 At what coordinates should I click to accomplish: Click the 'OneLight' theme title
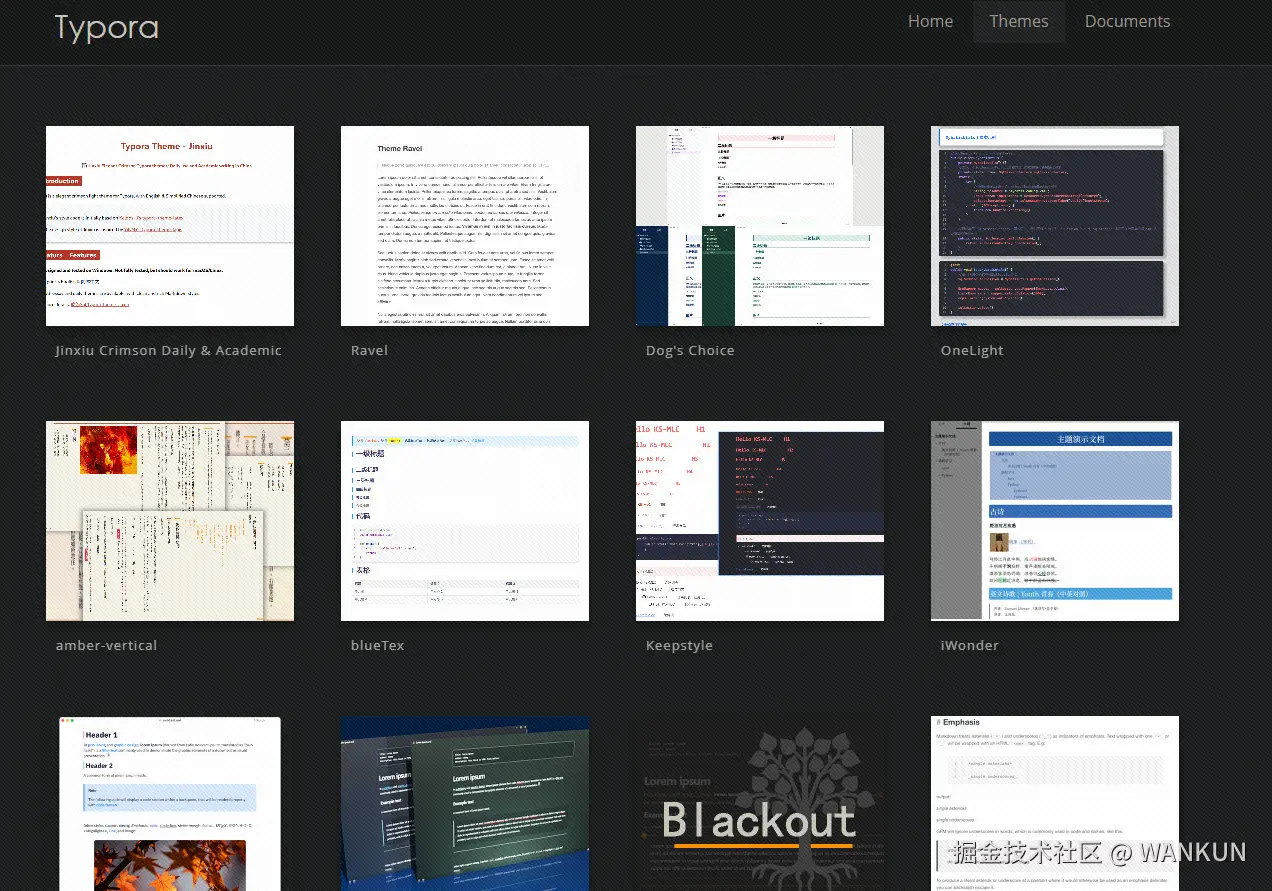pos(972,350)
